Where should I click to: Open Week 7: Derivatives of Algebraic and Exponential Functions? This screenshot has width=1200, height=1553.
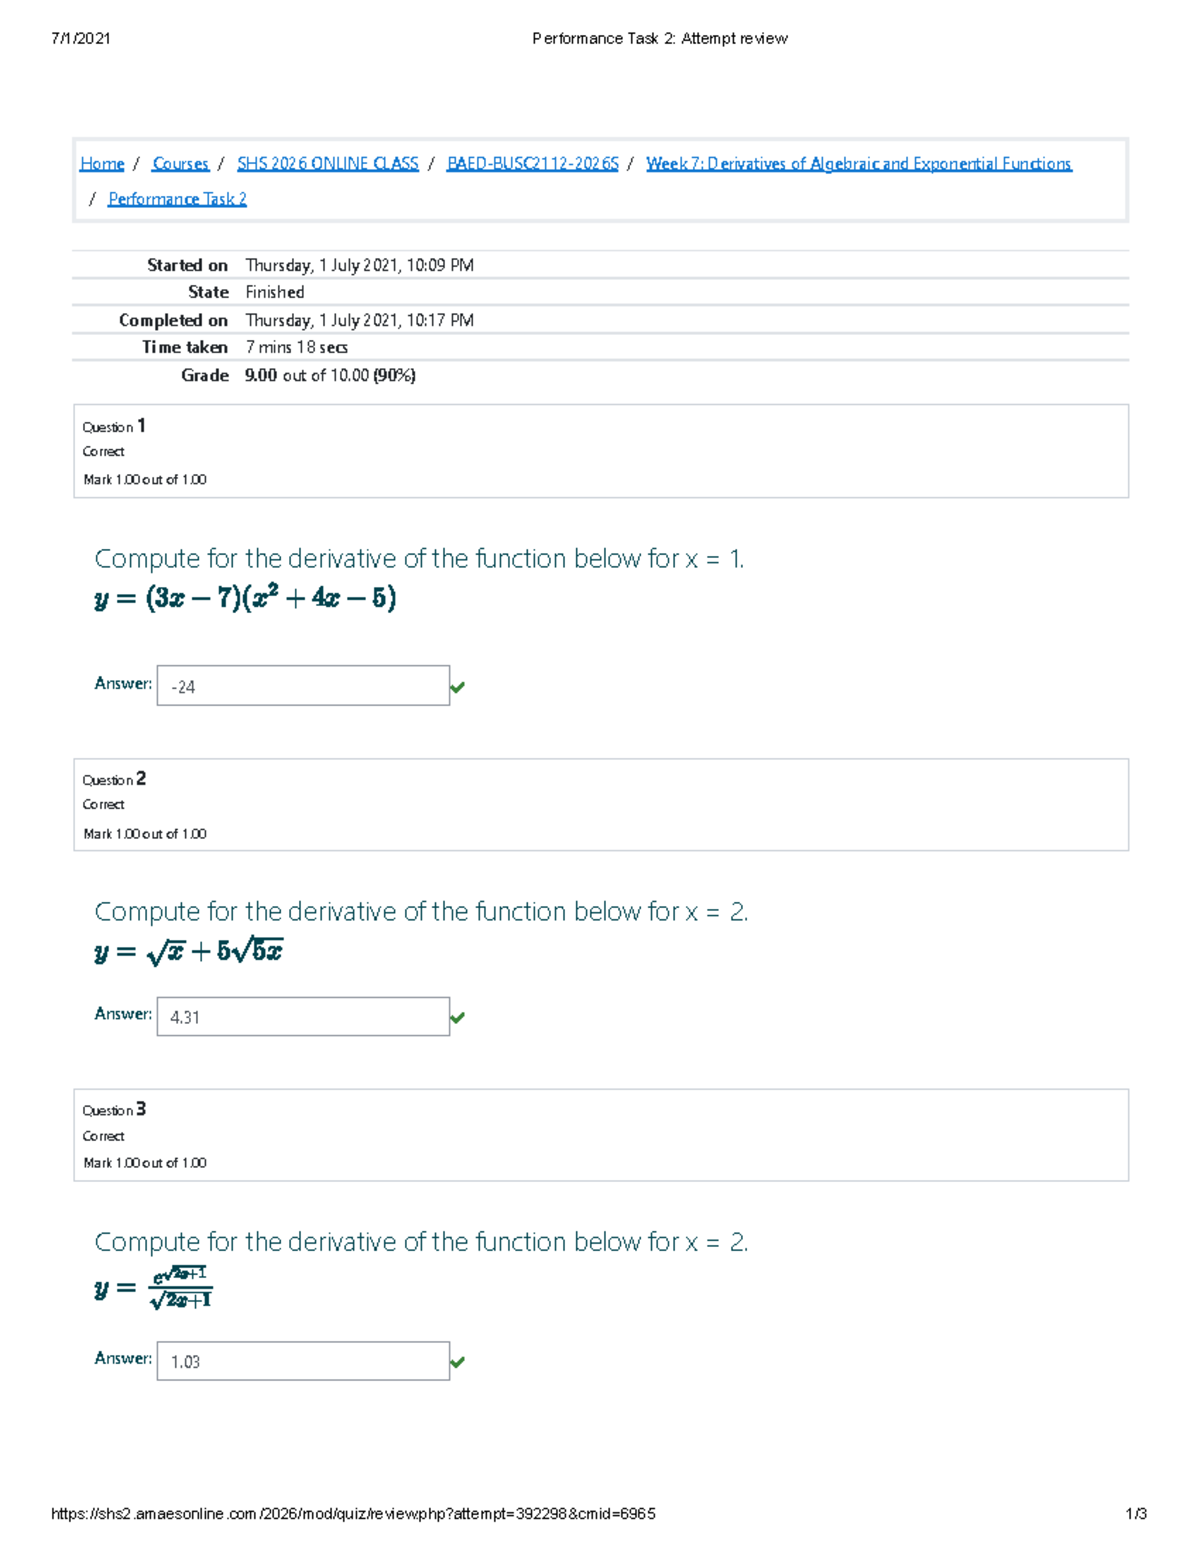pyautogui.click(x=859, y=163)
